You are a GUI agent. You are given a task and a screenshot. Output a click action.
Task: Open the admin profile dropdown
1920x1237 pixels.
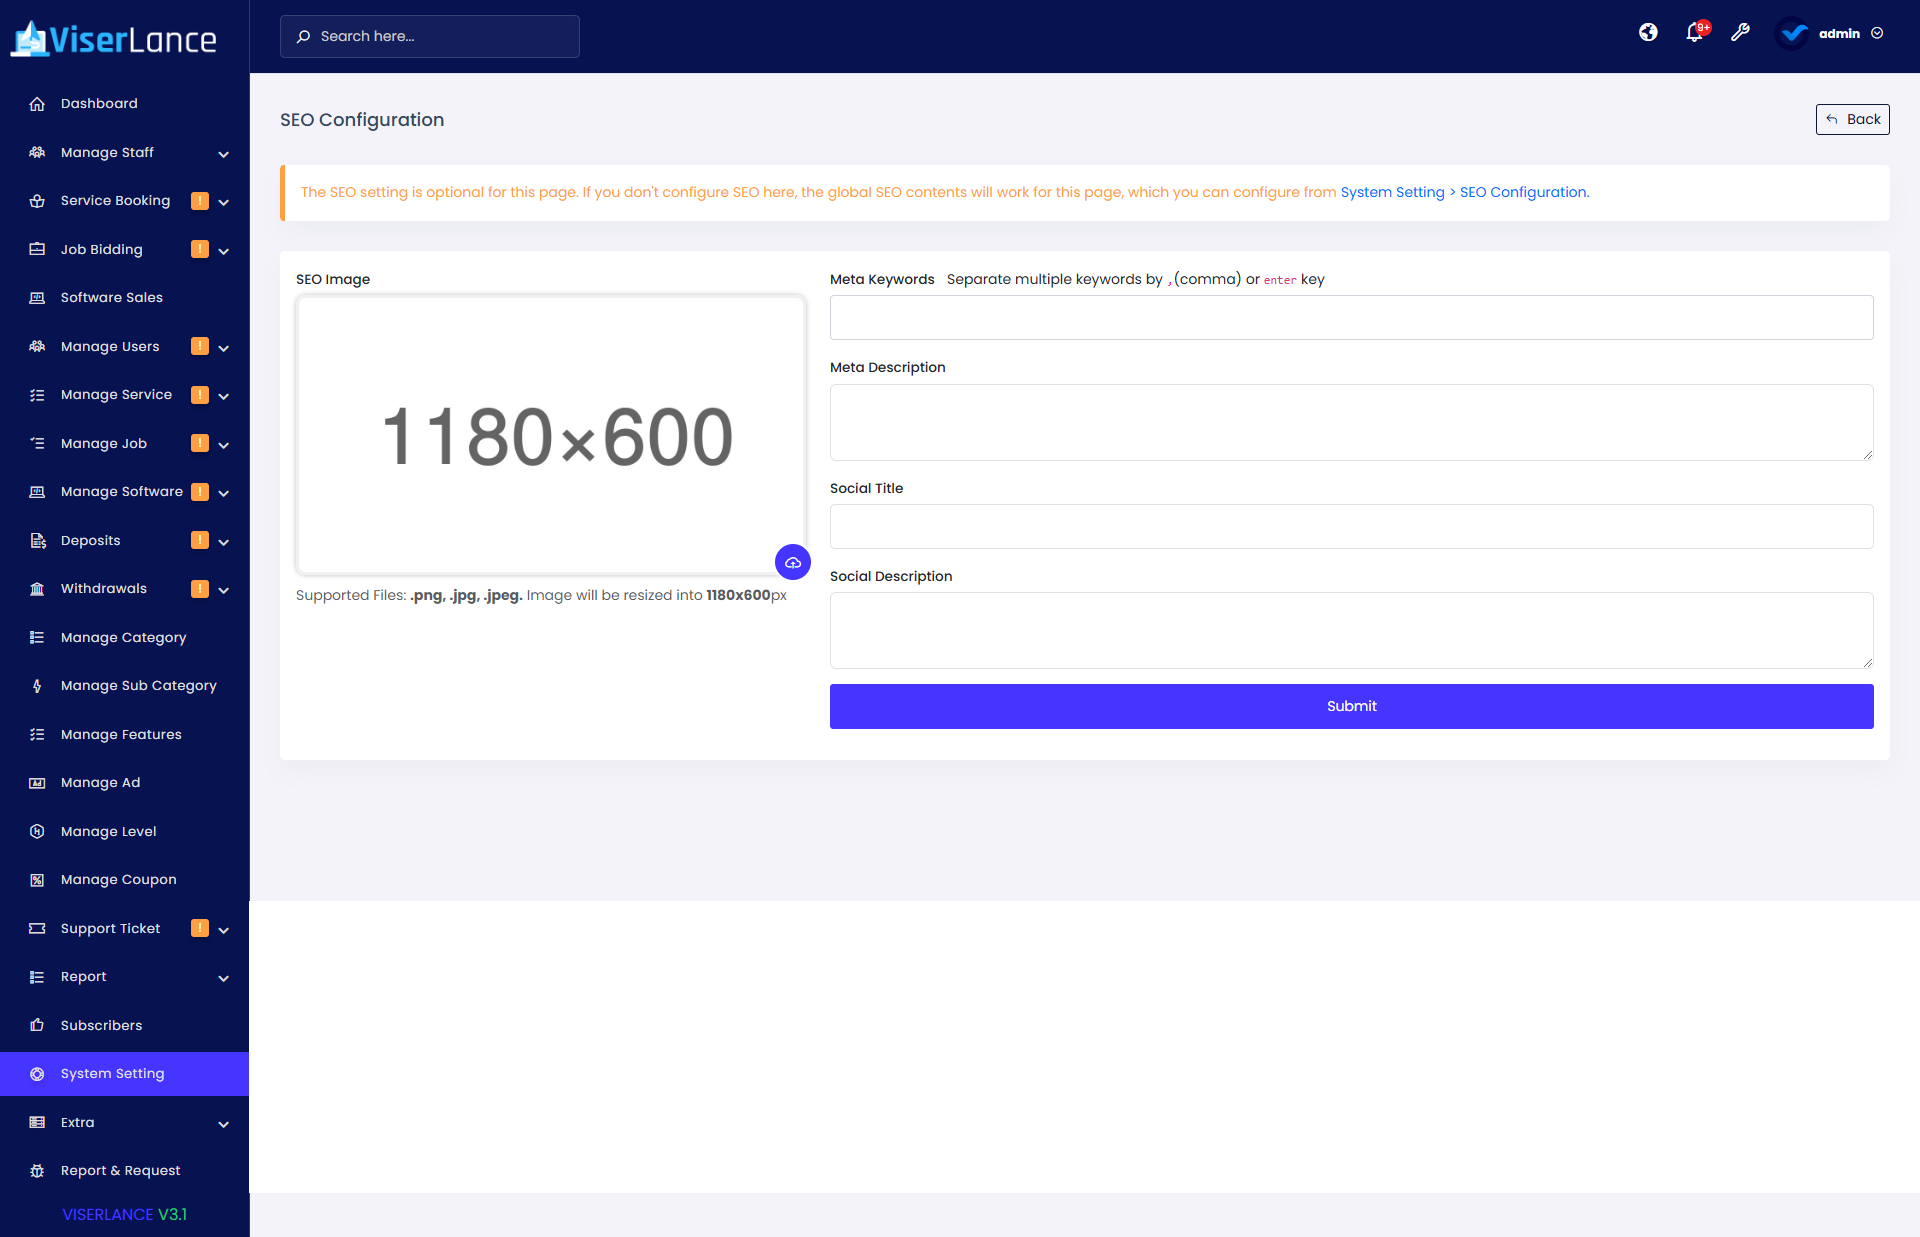[x=1840, y=33]
